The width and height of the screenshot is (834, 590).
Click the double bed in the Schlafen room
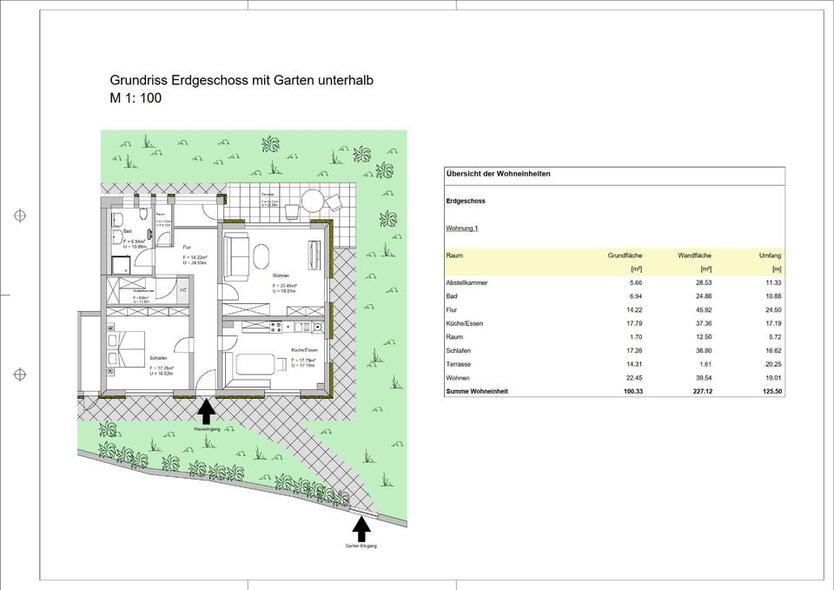(126, 350)
